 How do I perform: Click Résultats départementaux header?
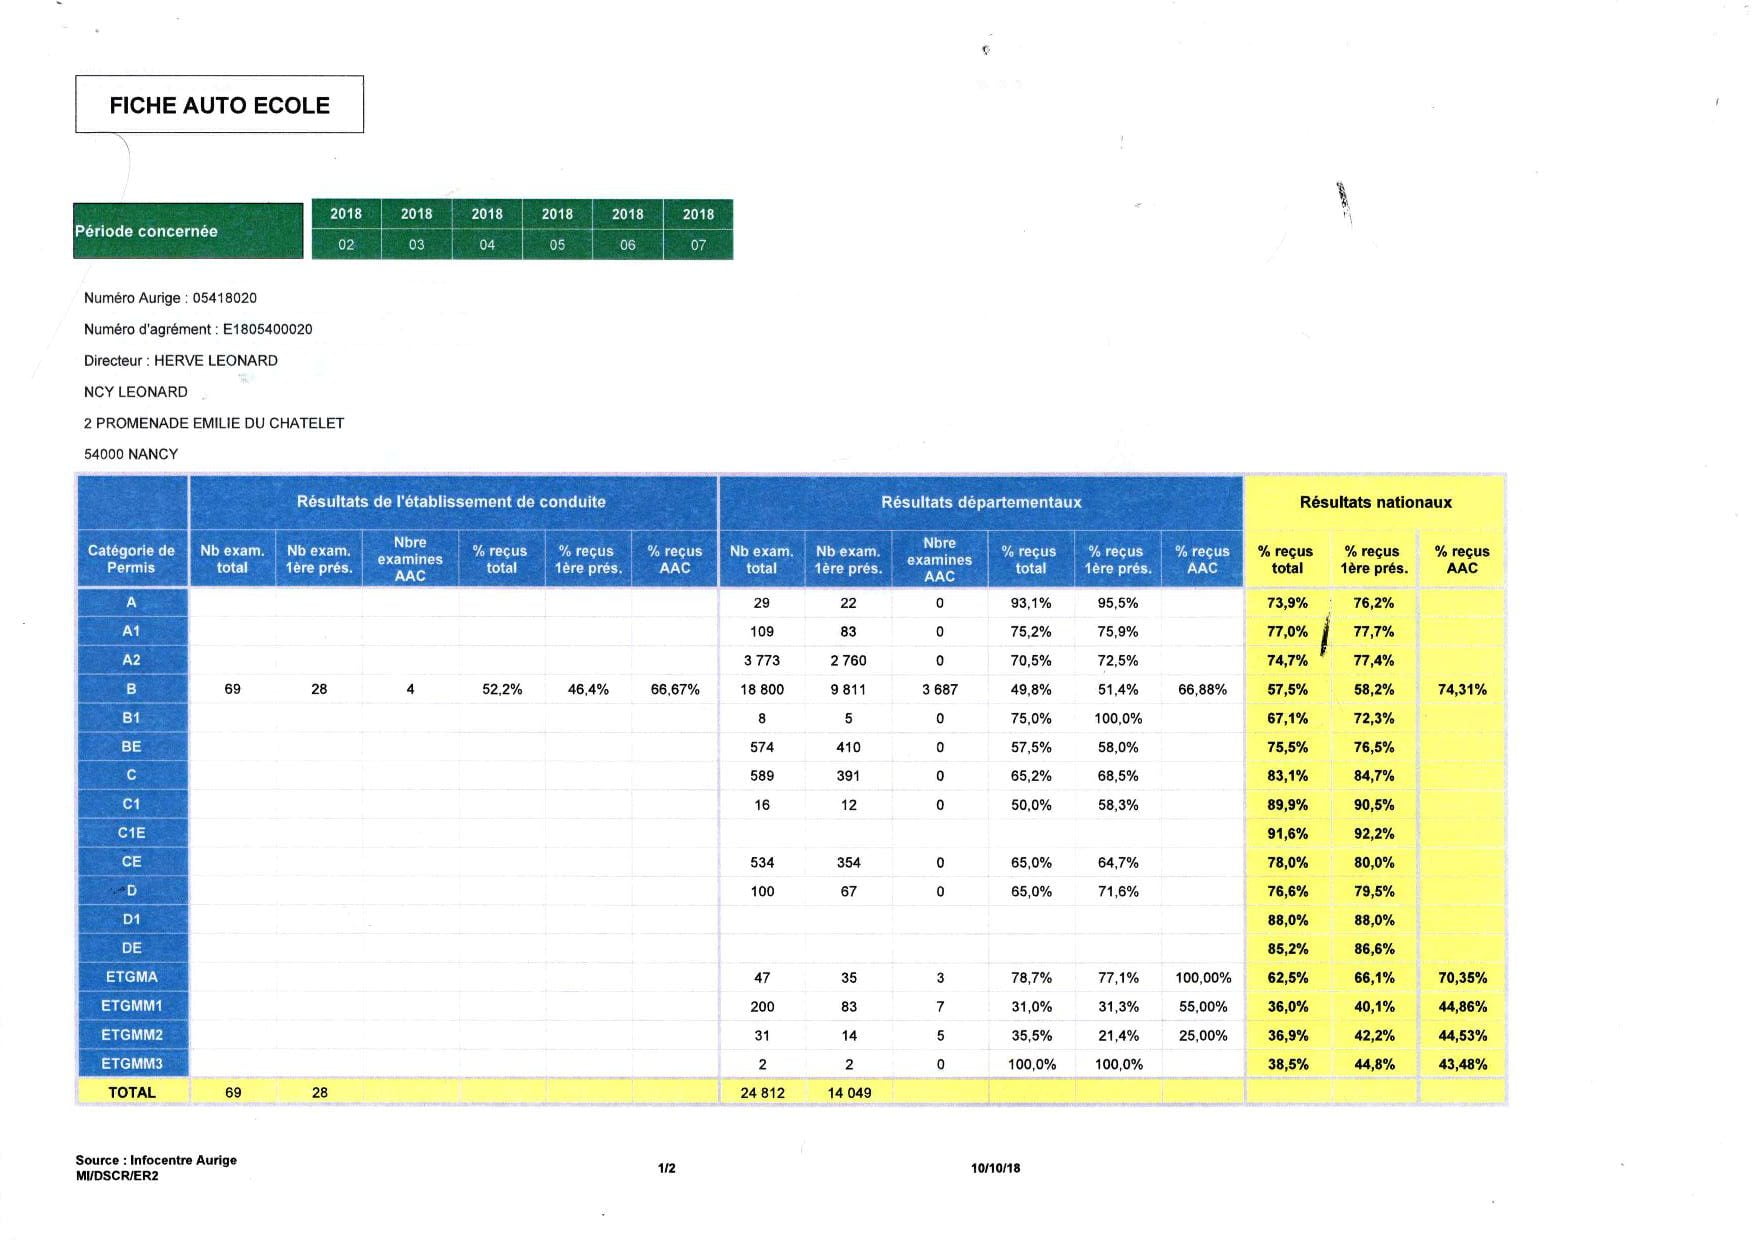[981, 502]
